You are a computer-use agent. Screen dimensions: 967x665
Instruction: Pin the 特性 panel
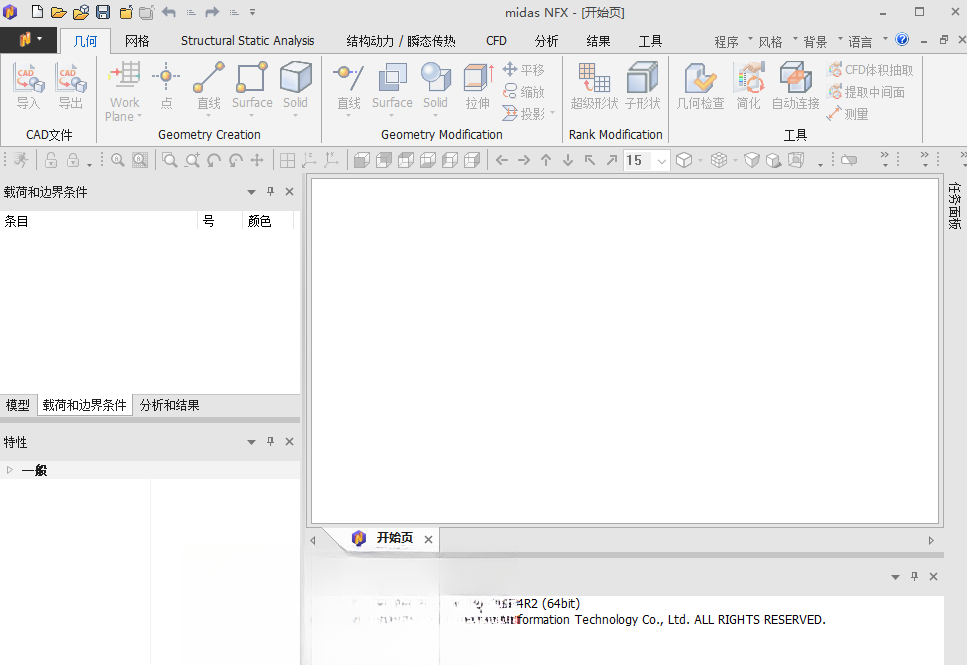tap(270, 442)
